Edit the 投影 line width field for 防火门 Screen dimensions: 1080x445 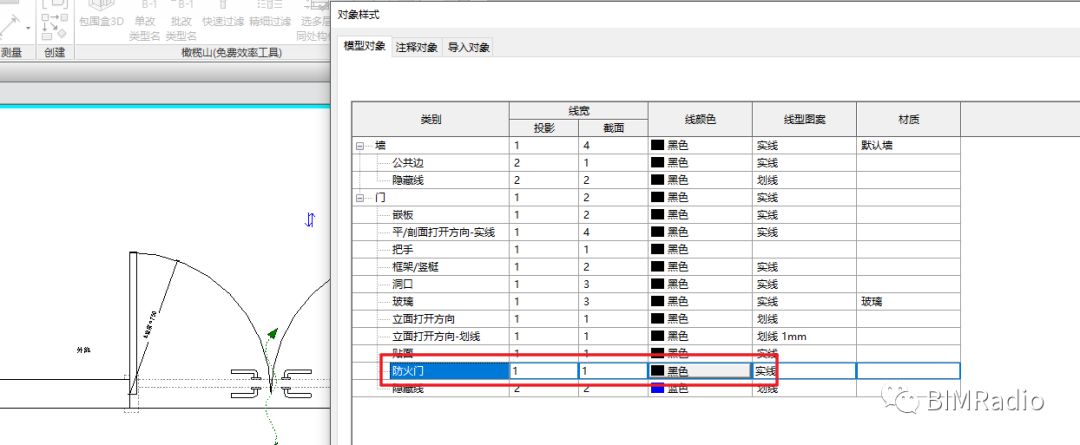[544, 371]
